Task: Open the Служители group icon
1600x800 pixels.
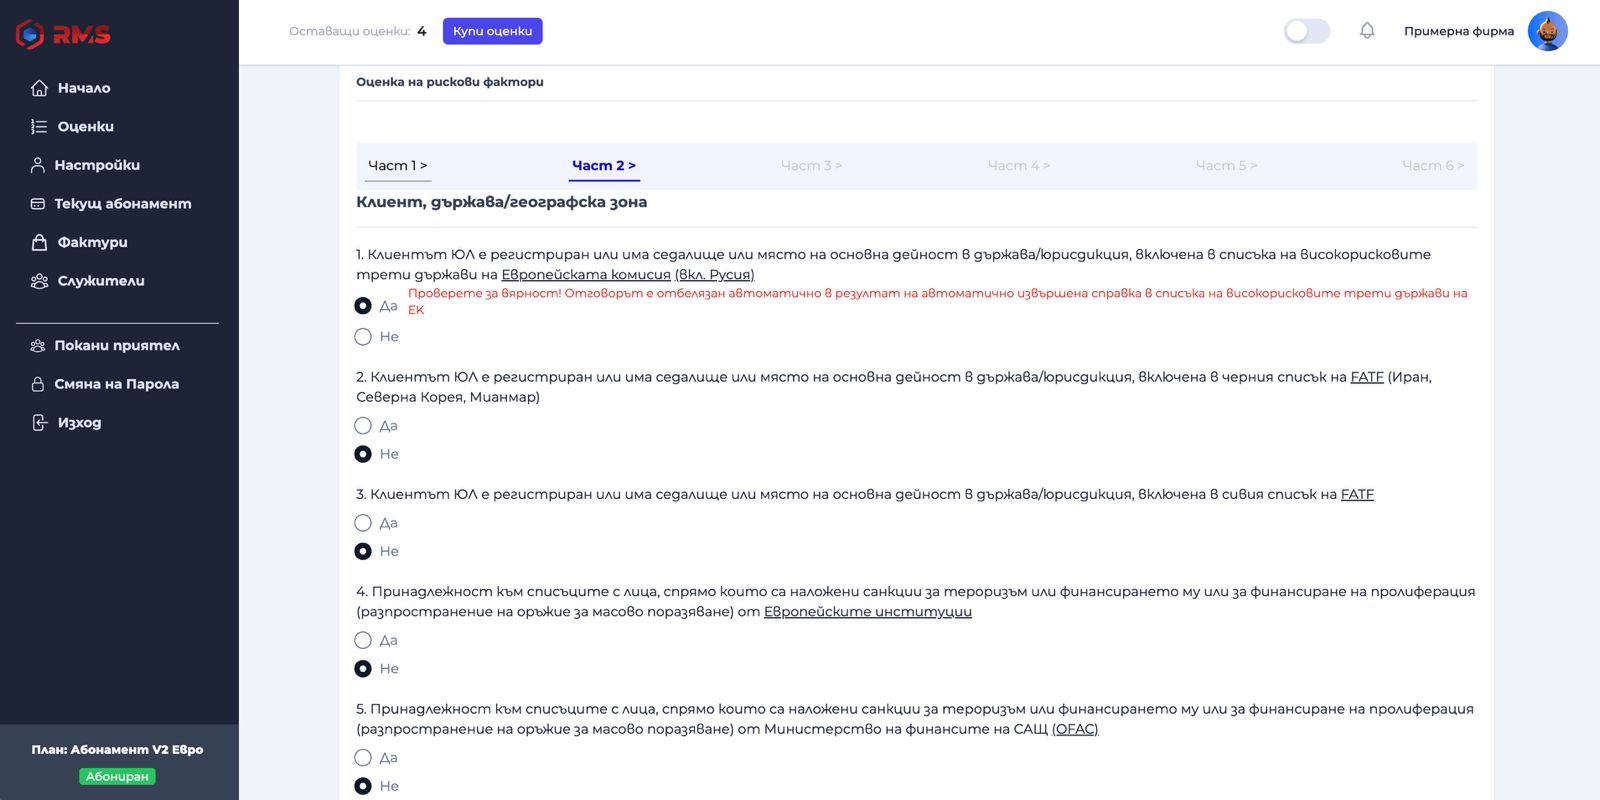Action: (x=39, y=281)
